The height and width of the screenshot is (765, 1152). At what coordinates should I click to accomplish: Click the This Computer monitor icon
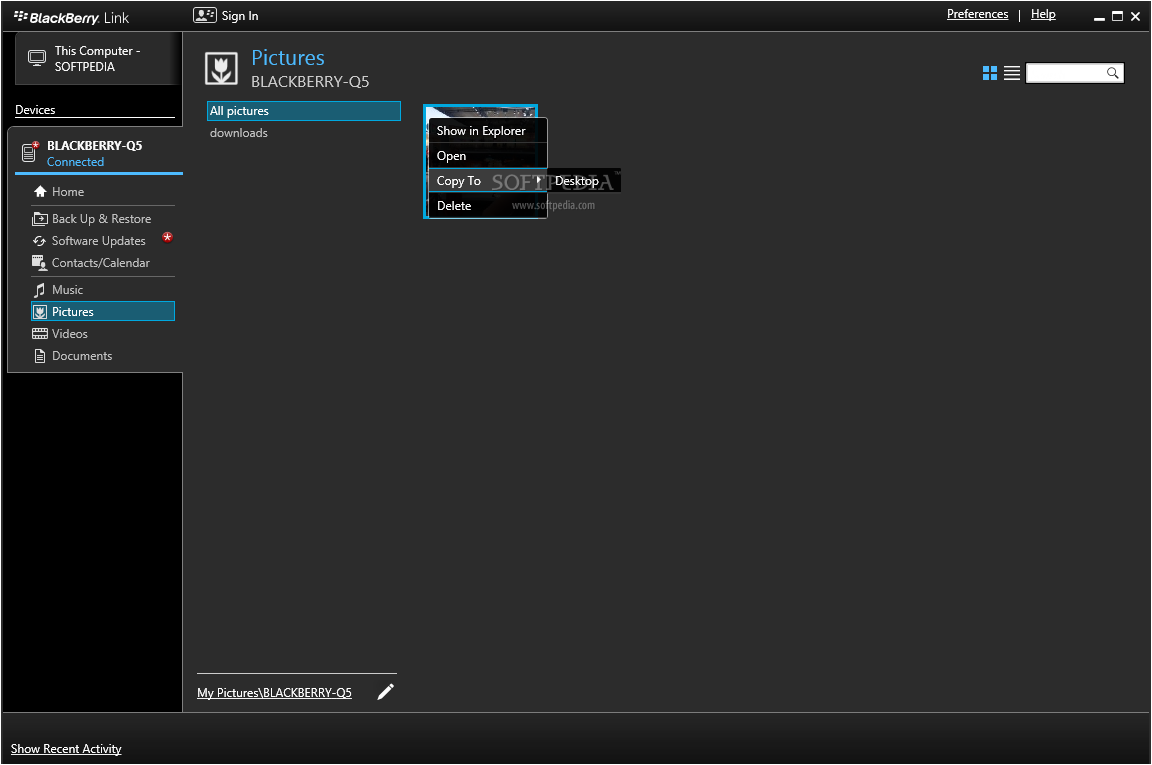coord(37,58)
